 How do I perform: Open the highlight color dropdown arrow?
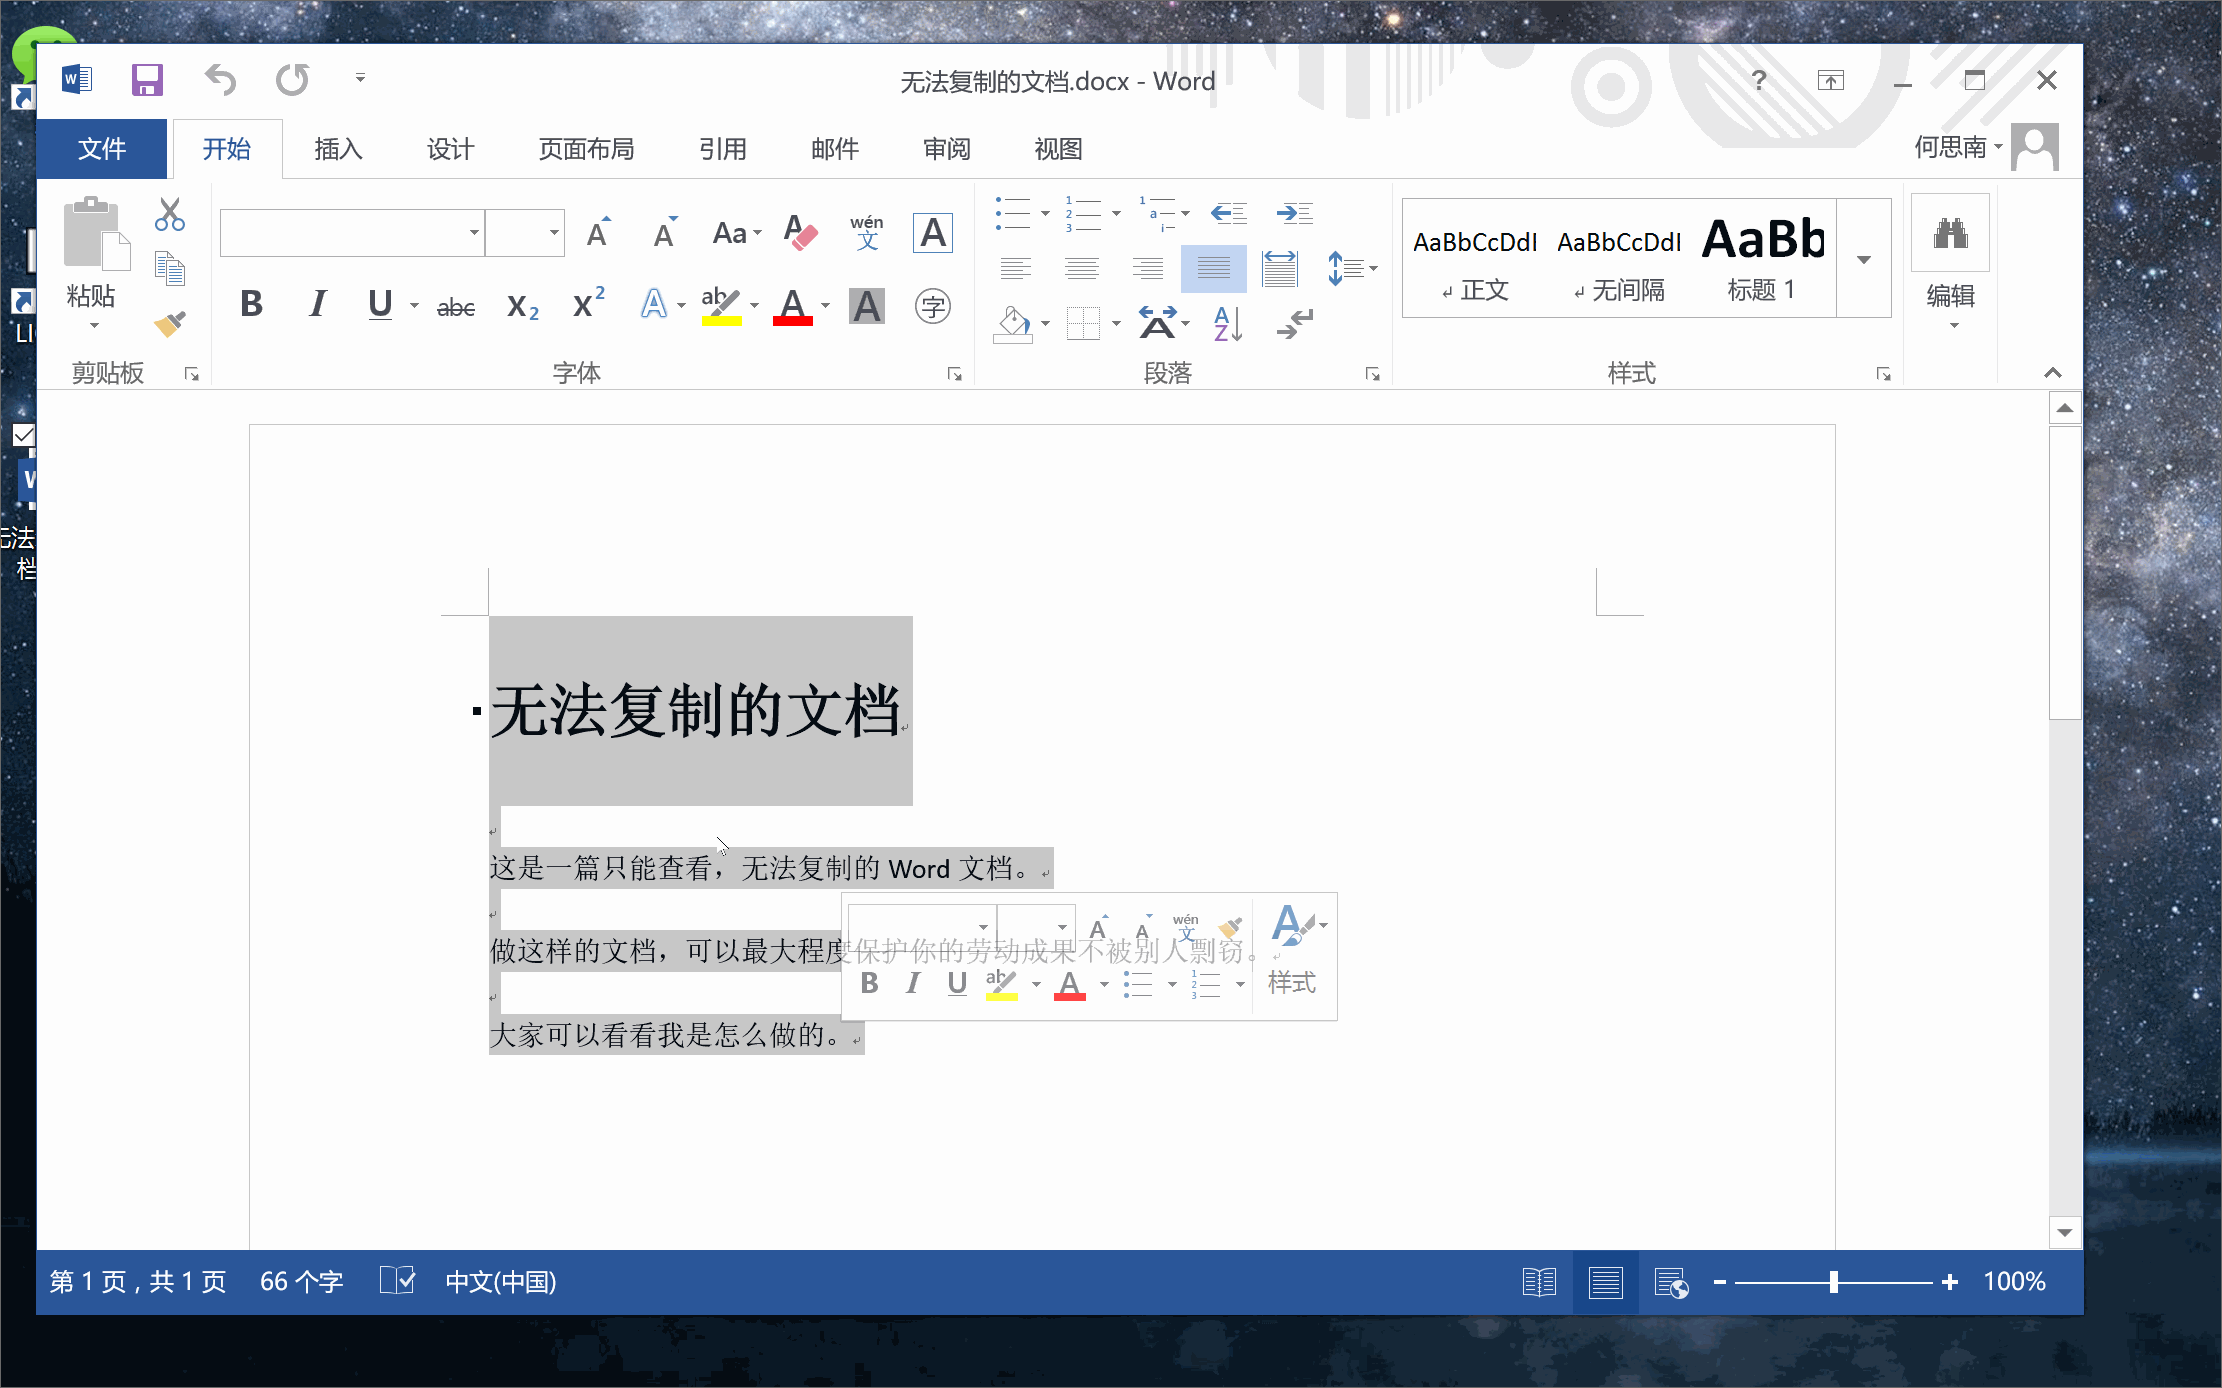pyautogui.click(x=755, y=306)
